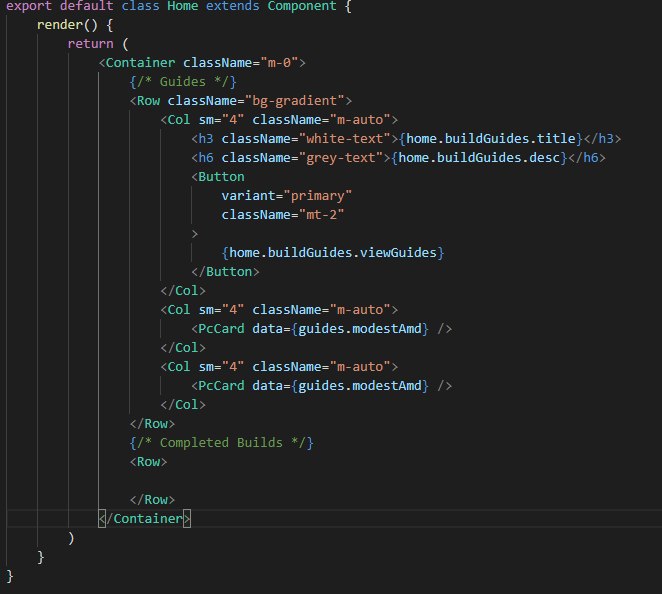
Task: Click the 'export' keyword on the first line
Action: pyautogui.click(x=29, y=6)
